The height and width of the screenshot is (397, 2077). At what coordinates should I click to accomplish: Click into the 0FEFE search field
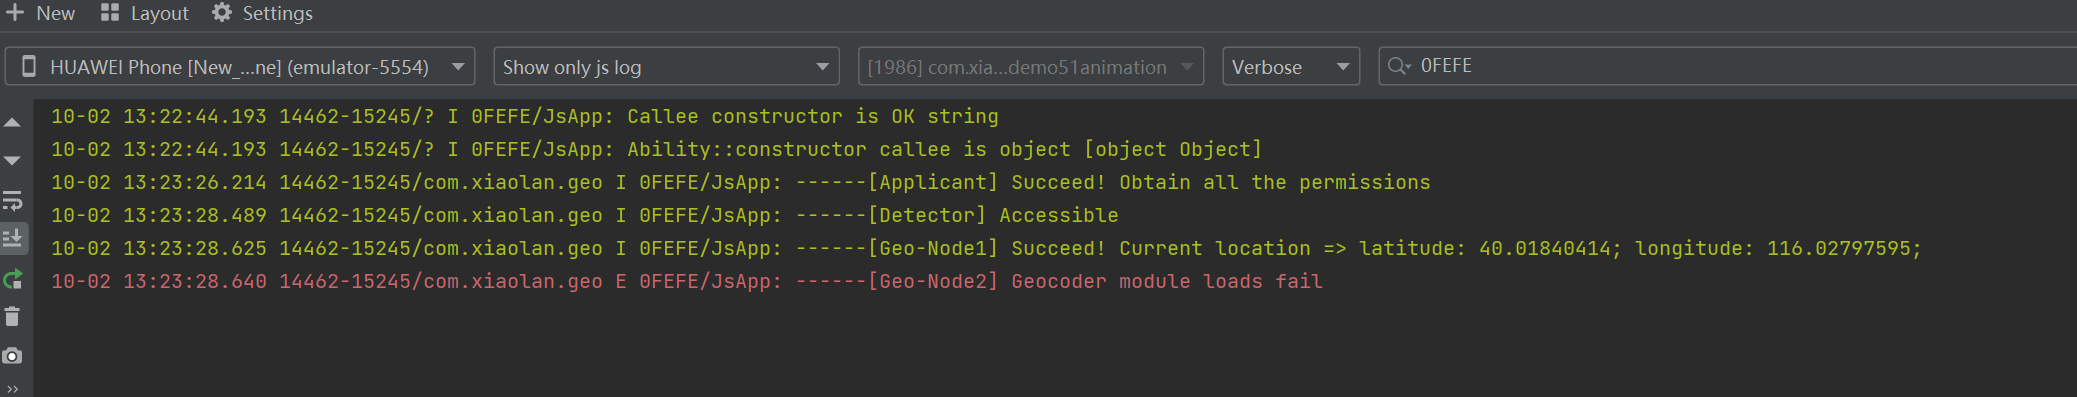(x=1740, y=66)
